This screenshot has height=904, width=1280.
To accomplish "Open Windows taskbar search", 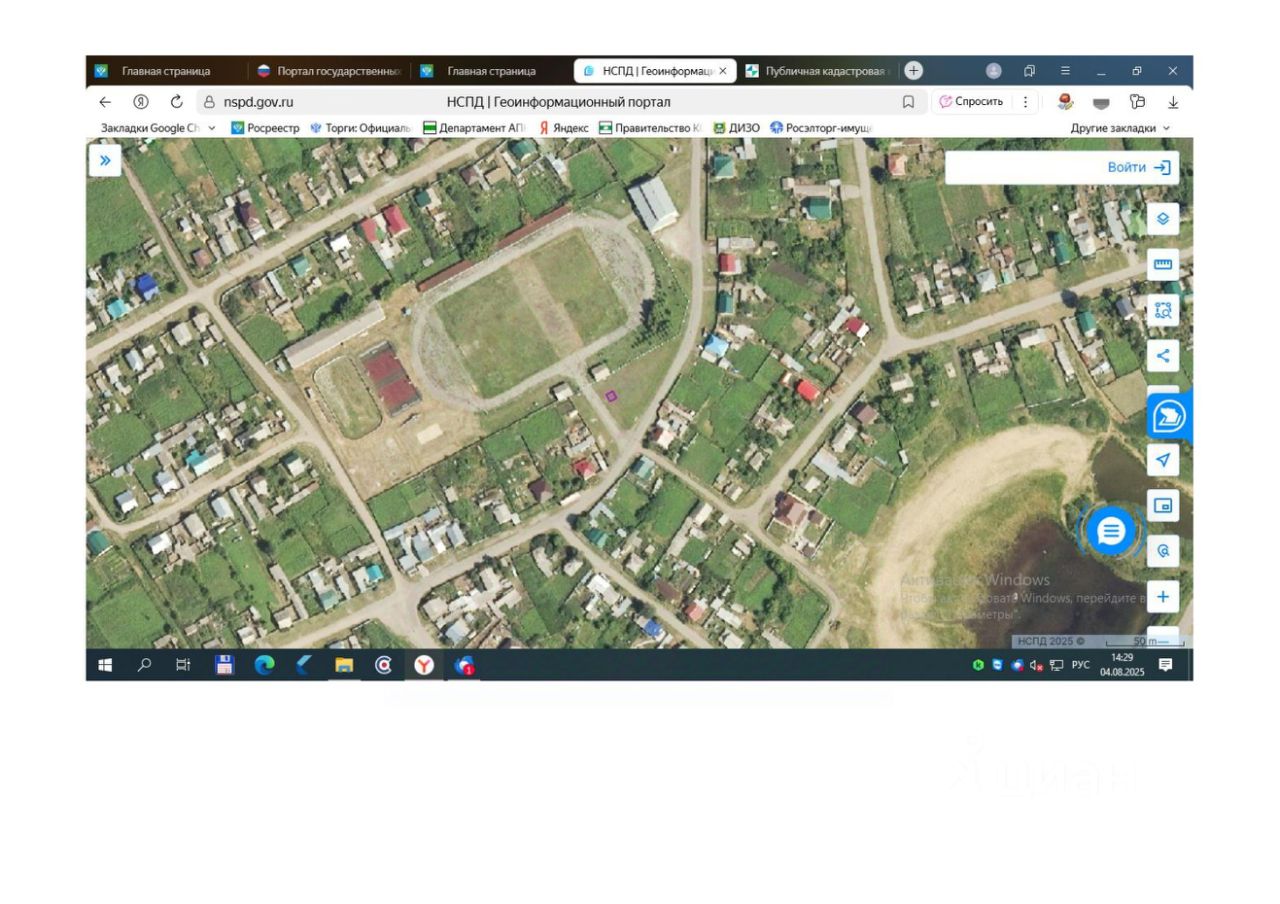I will 144,665.
